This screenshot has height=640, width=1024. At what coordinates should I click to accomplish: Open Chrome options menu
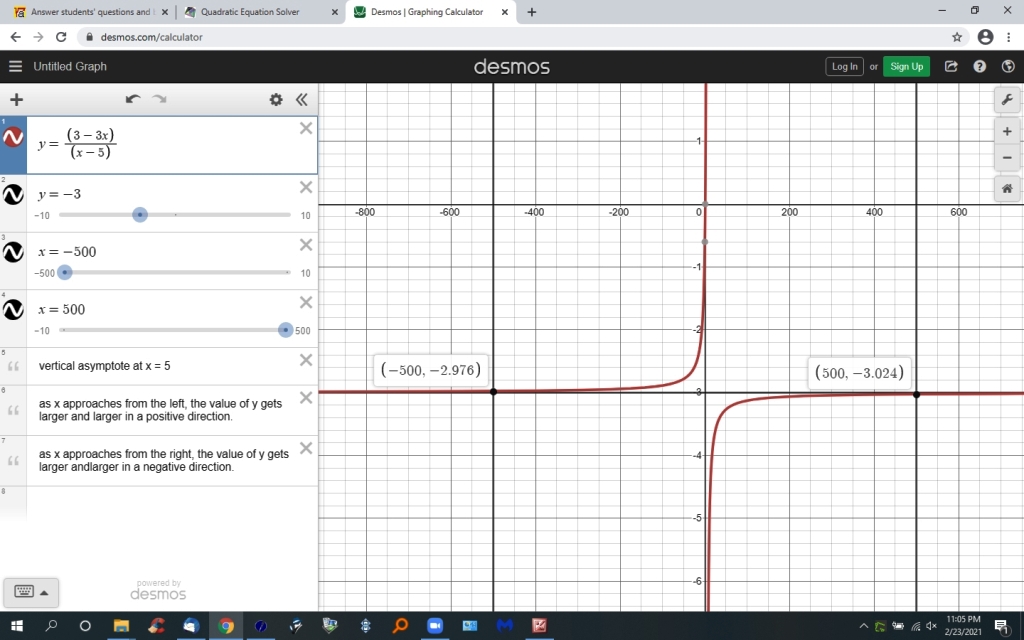[x=1009, y=37]
